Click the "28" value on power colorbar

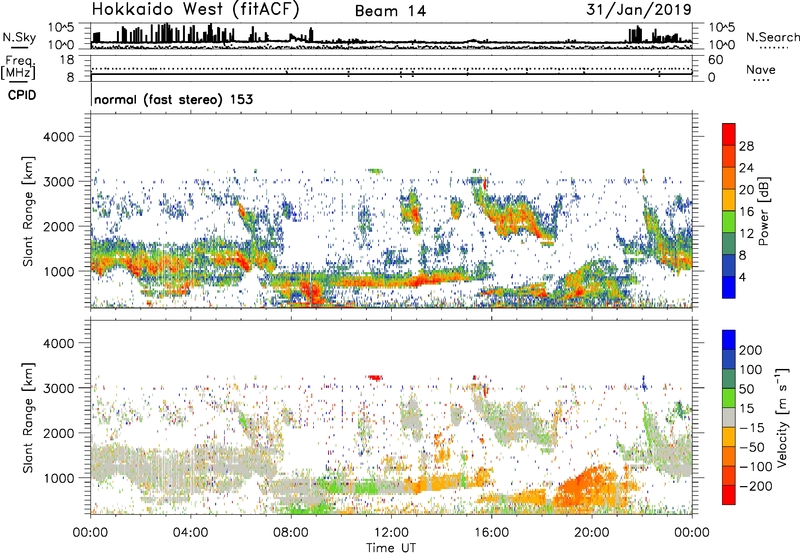(746, 146)
